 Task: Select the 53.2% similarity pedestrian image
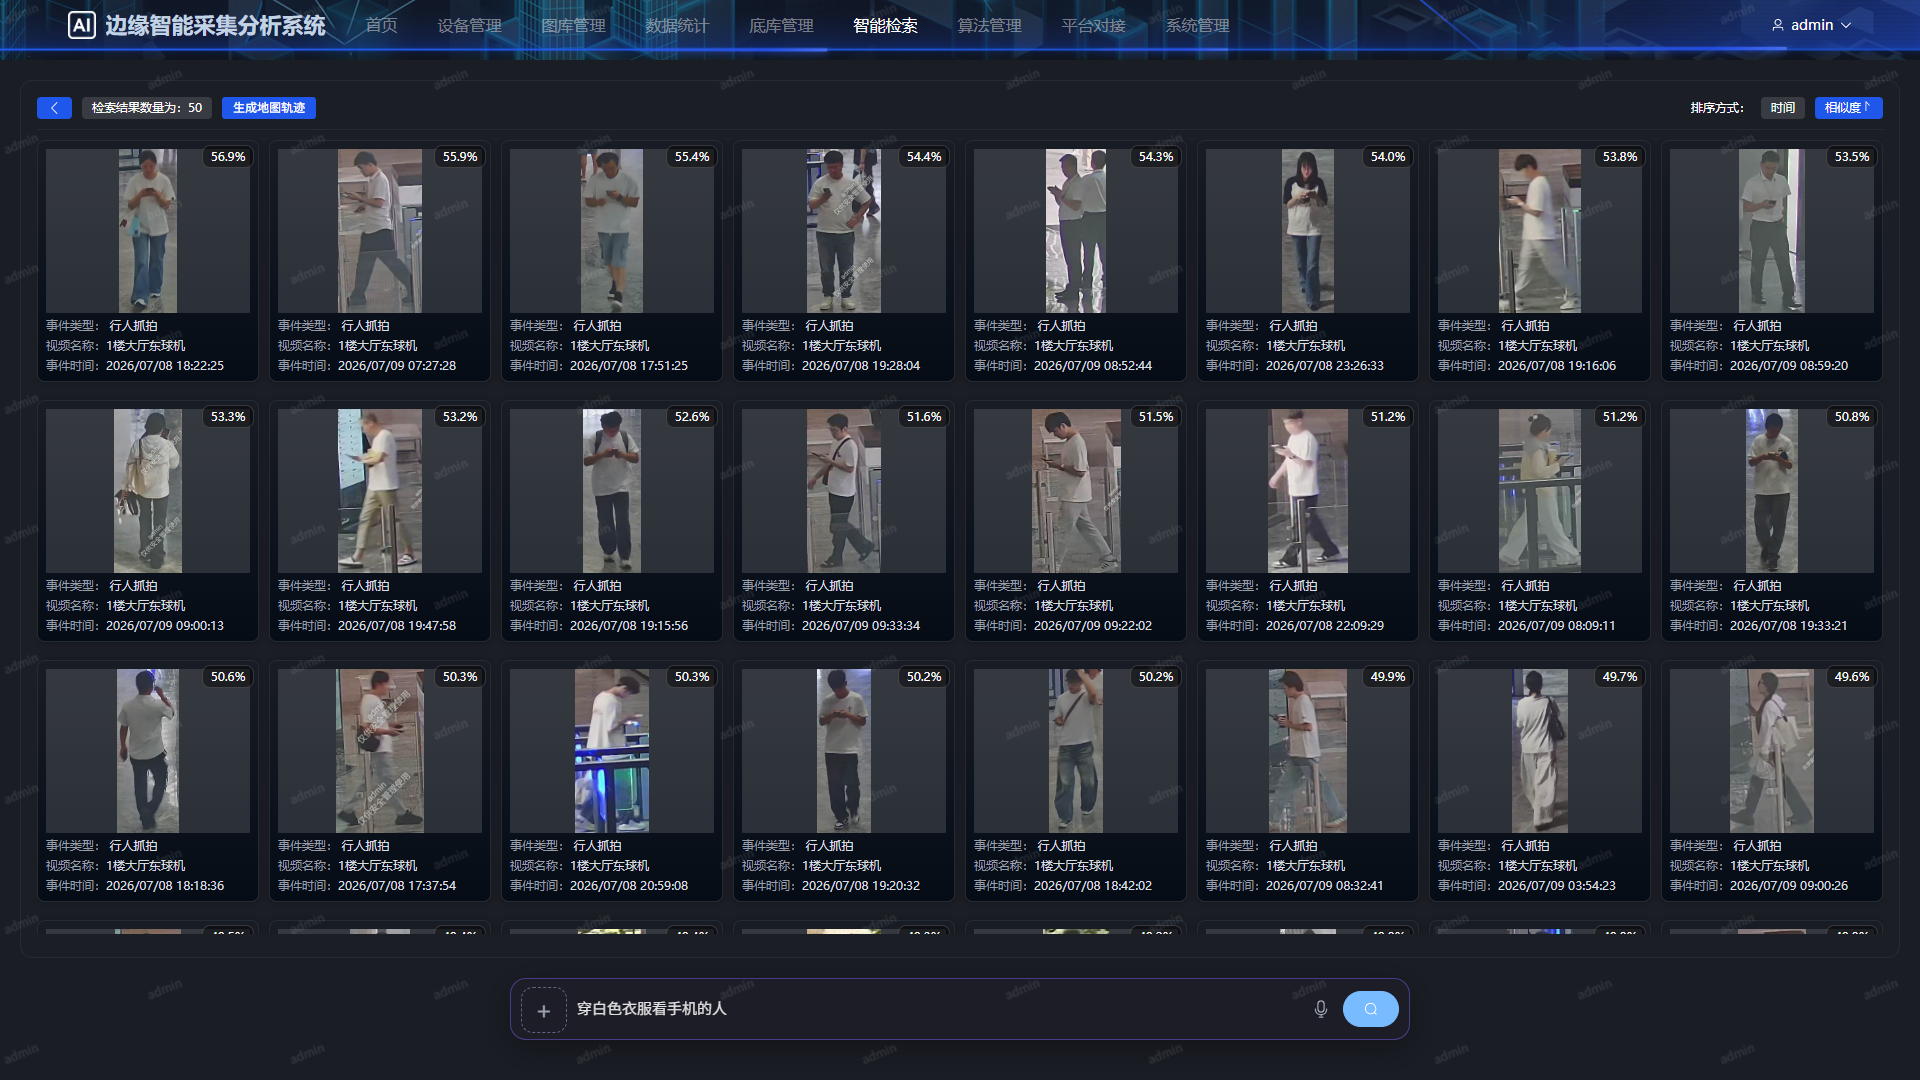pyautogui.click(x=380, y=491)
